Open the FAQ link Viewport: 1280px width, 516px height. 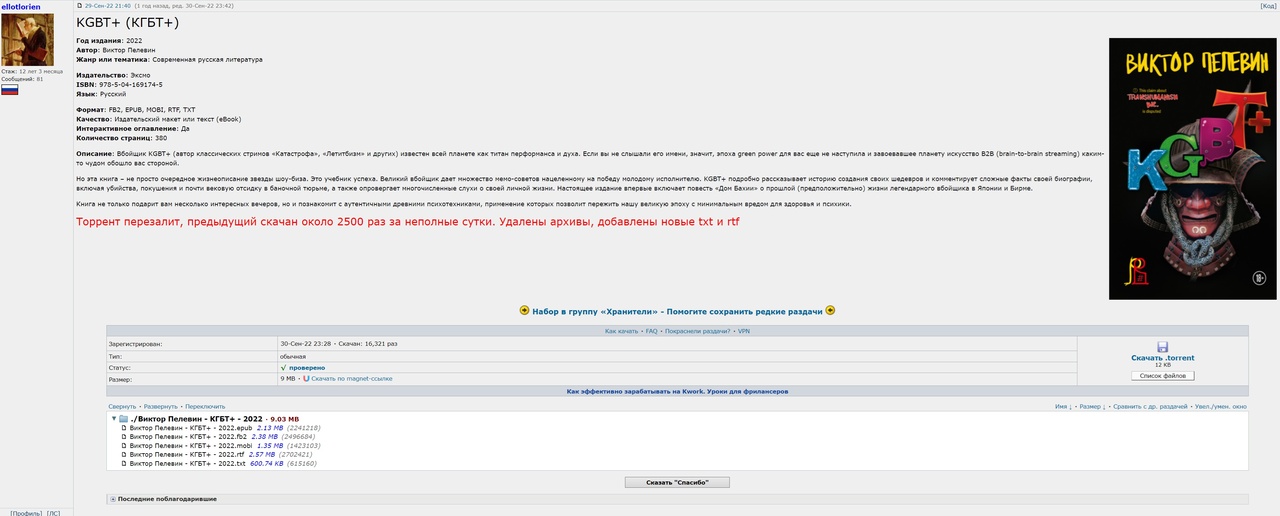click(651, 330)
